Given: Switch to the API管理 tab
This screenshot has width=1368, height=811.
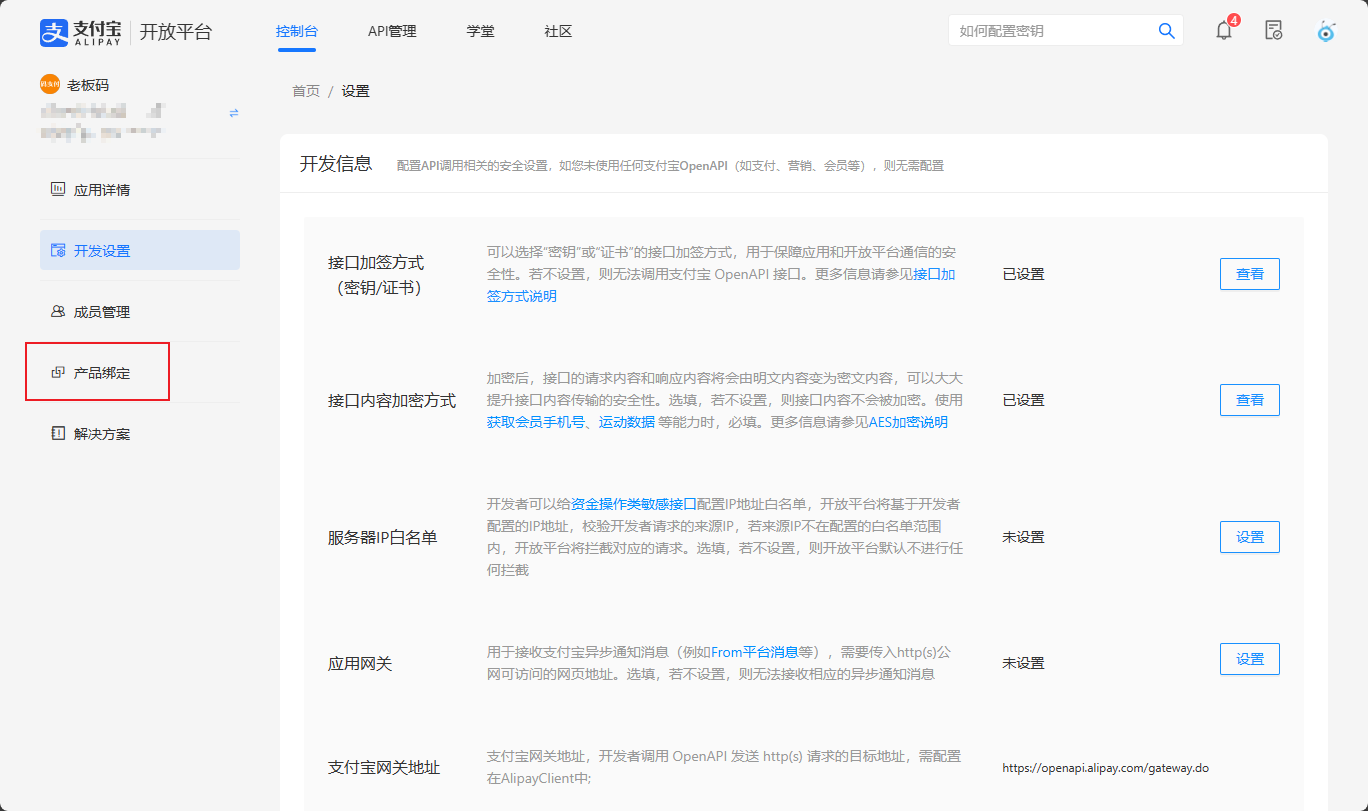Looking at the screenshot, I should [392, 31].
